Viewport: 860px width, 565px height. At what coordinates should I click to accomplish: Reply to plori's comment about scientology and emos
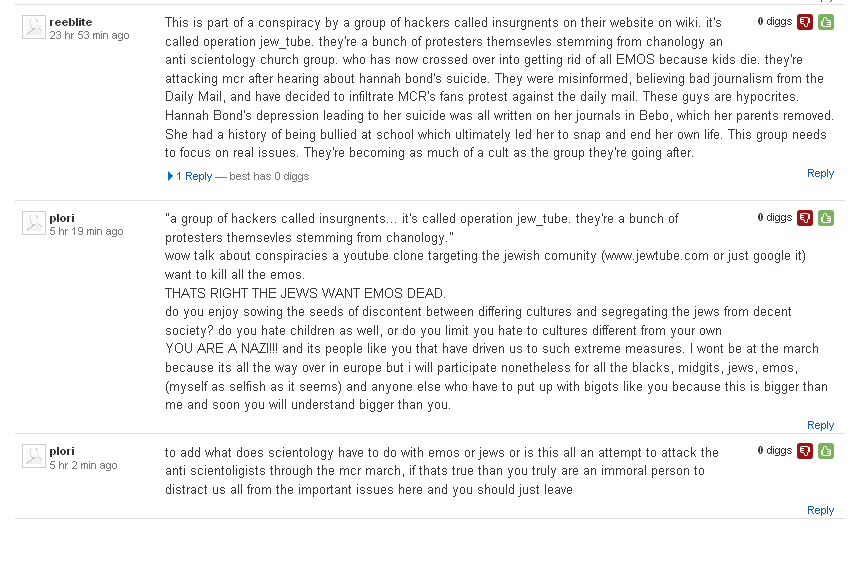pos(820,510)
